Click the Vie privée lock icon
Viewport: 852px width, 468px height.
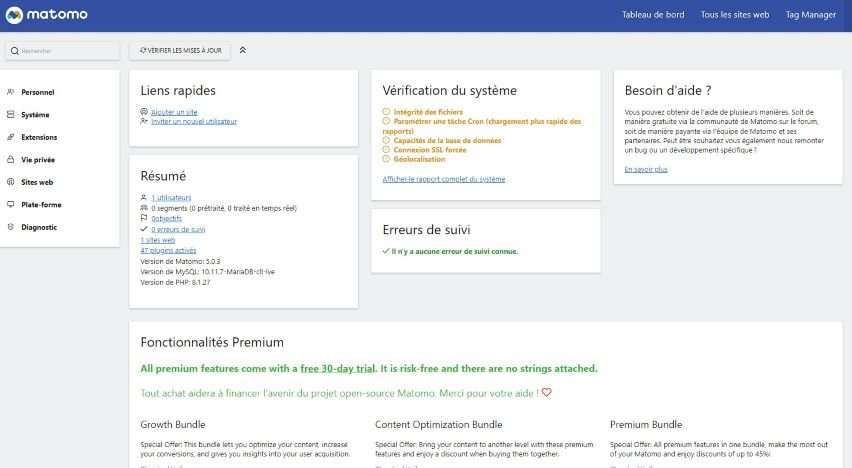click(10, 159)
